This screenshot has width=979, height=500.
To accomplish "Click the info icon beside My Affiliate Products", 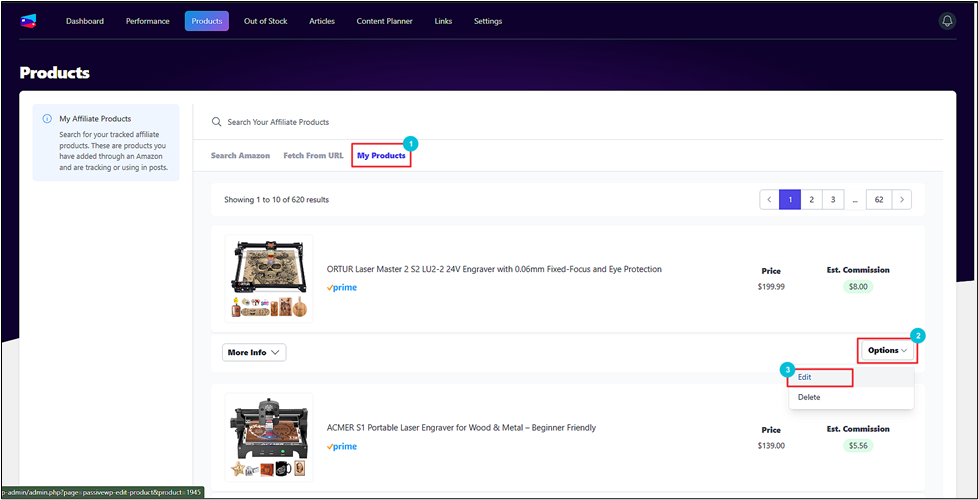I will (47, 119).
